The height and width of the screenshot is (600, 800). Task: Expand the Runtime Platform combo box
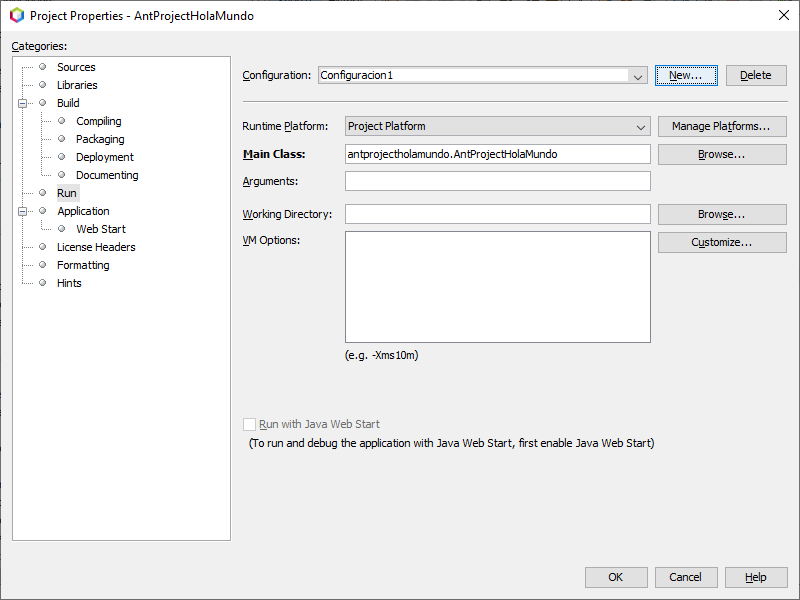pos(641,127)
